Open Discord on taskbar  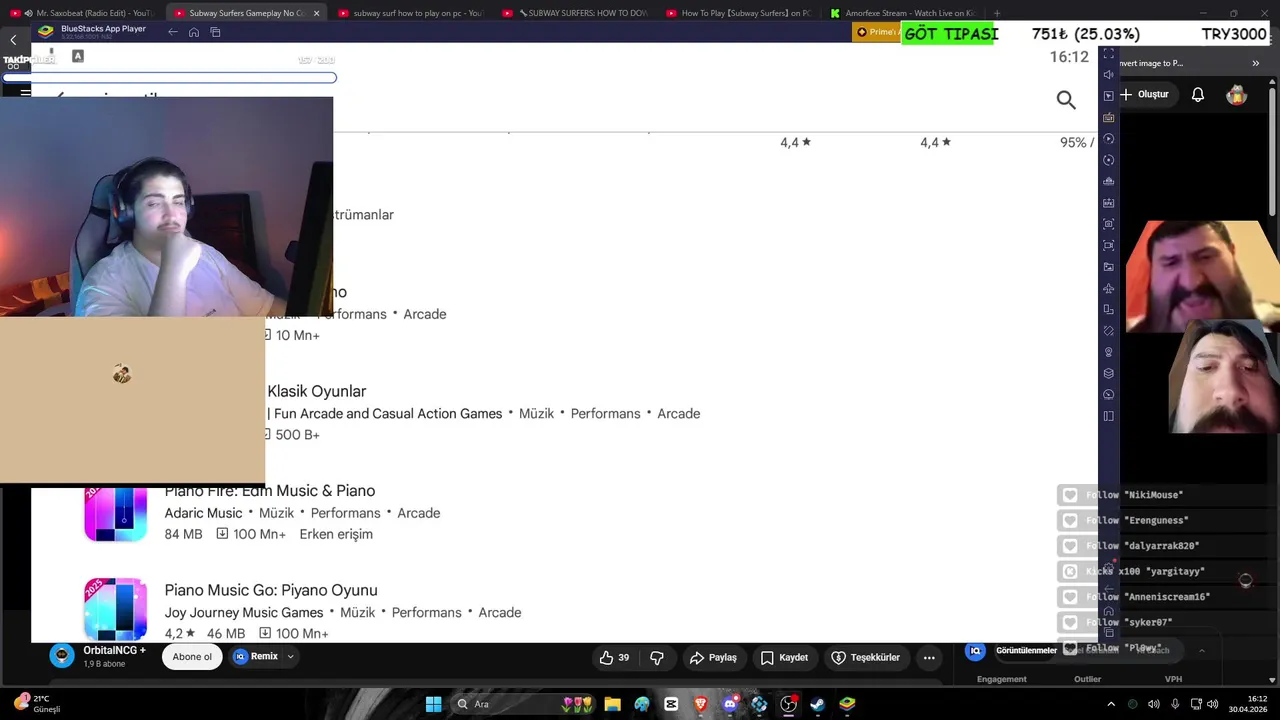pos(730,704)
